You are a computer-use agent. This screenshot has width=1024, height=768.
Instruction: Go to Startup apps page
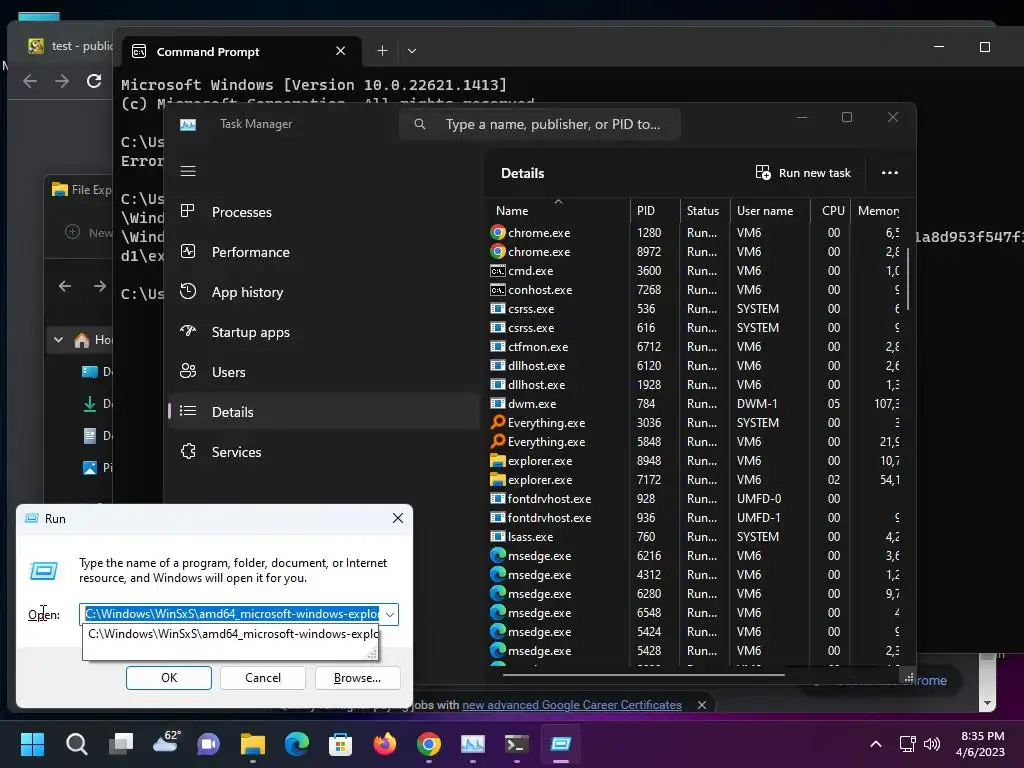click(x=323, y=332)
